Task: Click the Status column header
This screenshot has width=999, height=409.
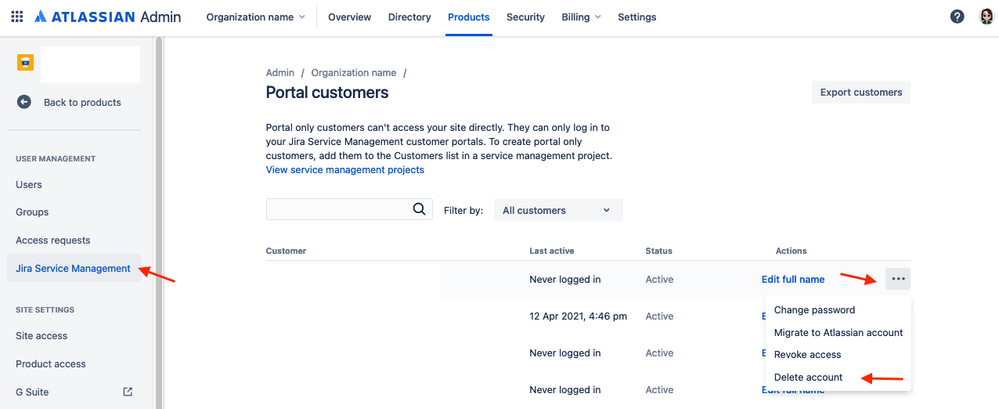Action: click(x=659, y=251)
